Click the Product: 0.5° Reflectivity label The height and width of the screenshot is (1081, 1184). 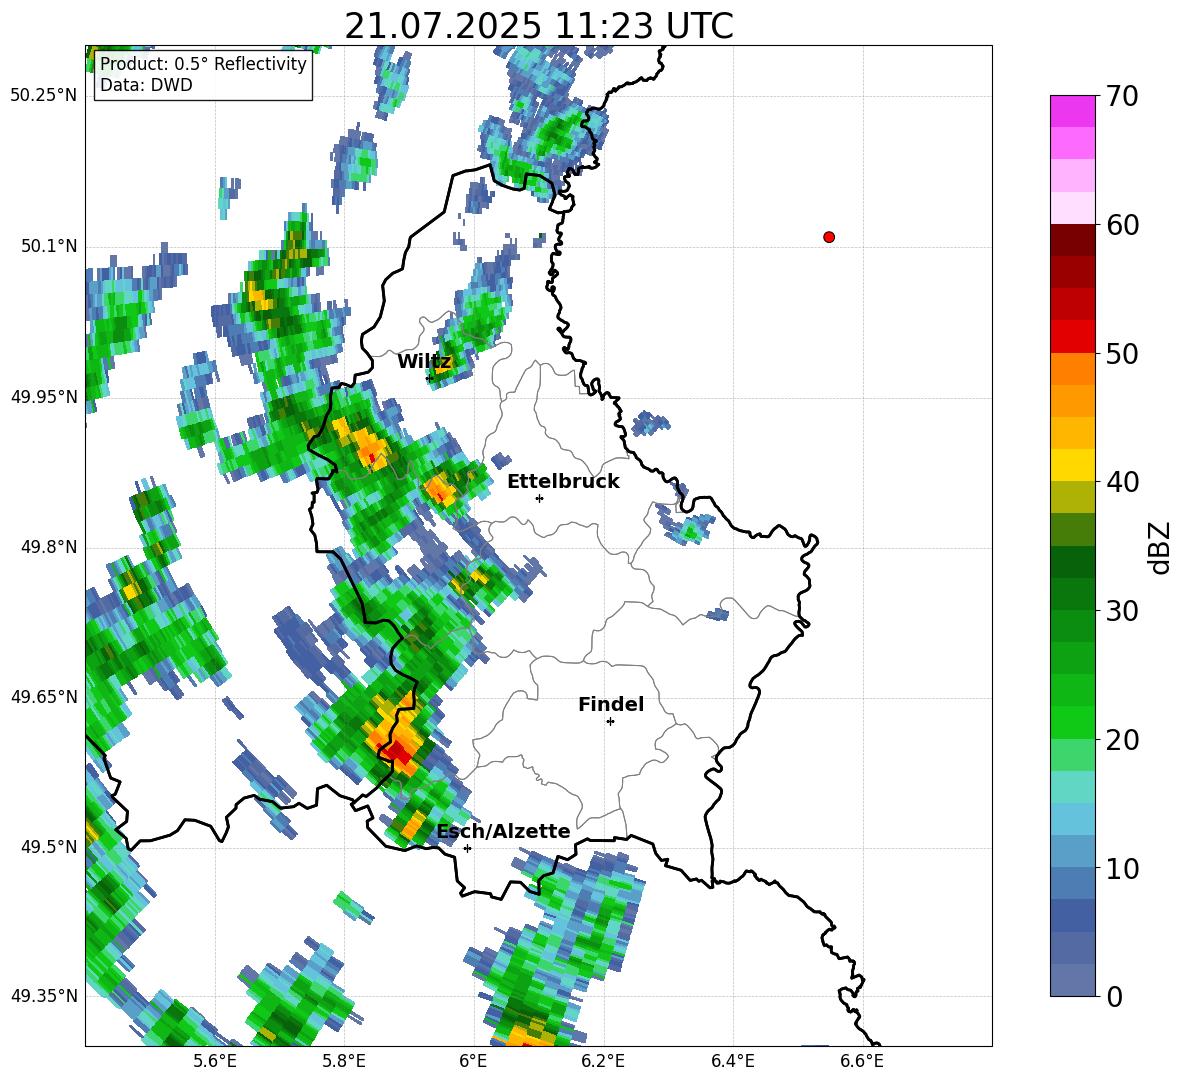pyautogui.click(x=203, y=64)
